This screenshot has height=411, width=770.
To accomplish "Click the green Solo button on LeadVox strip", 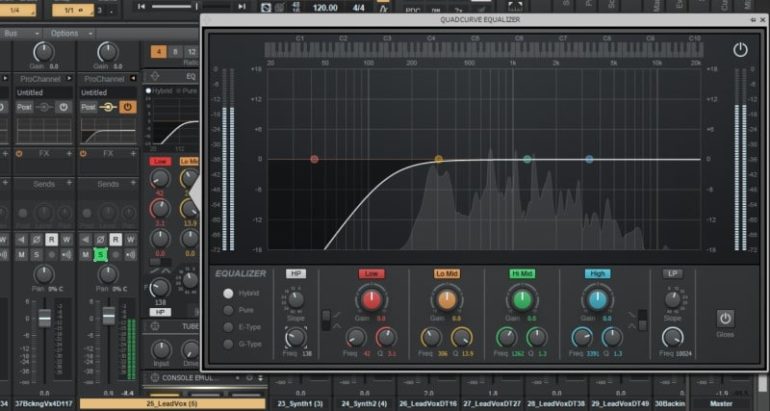I will coord(100,255).
